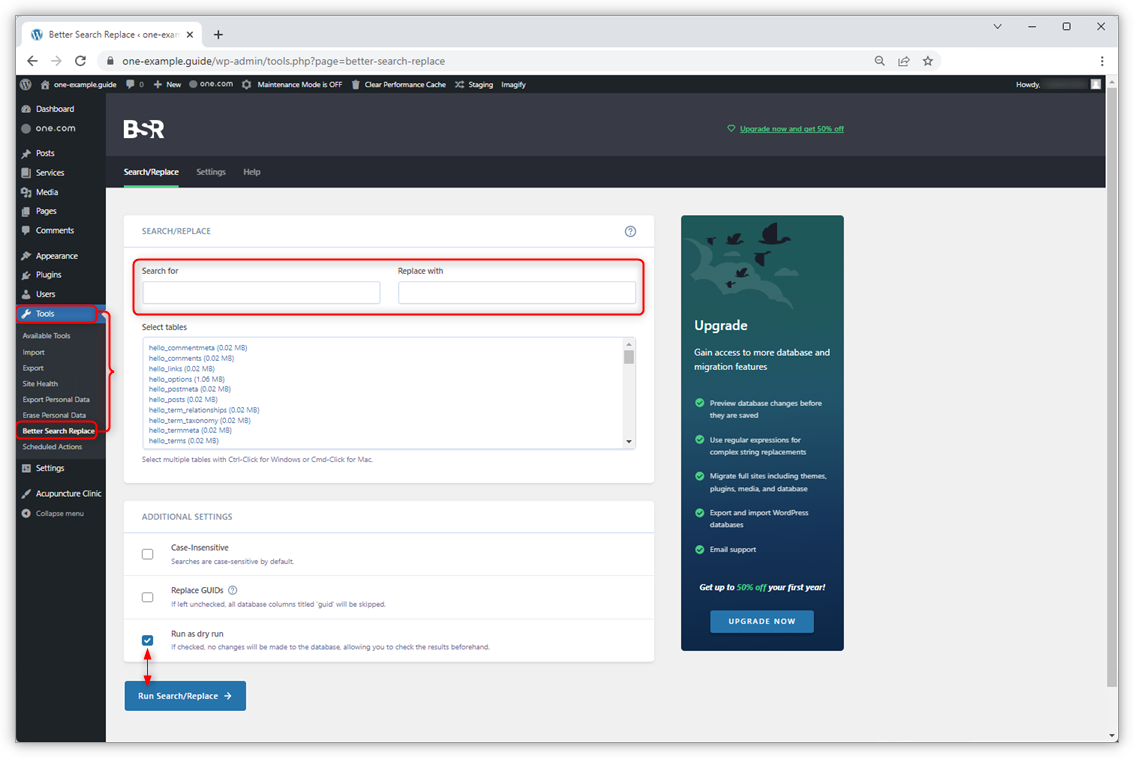
Task: Open the WordPress logo menu
Action: tap(25, 84)
